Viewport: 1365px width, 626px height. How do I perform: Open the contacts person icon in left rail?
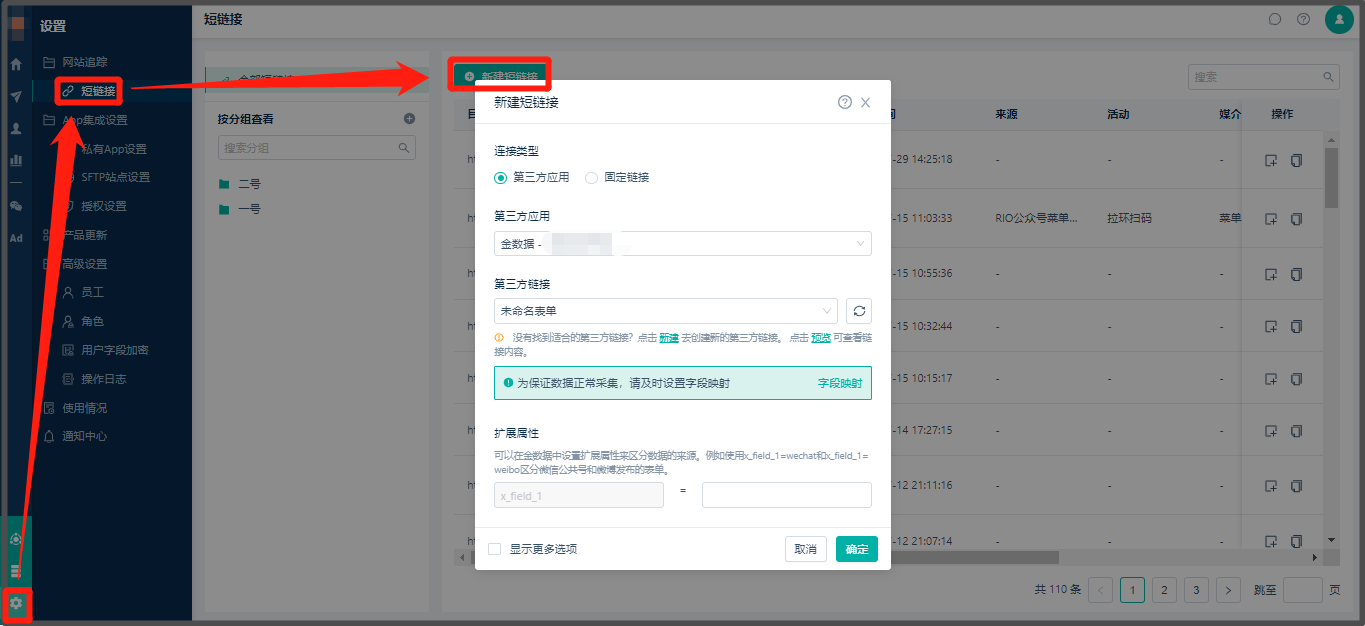pyautogui.click(x=16, y=129)
